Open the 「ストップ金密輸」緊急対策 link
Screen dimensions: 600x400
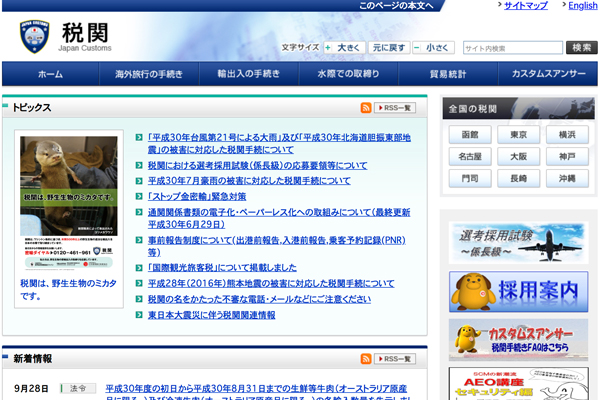197,196
